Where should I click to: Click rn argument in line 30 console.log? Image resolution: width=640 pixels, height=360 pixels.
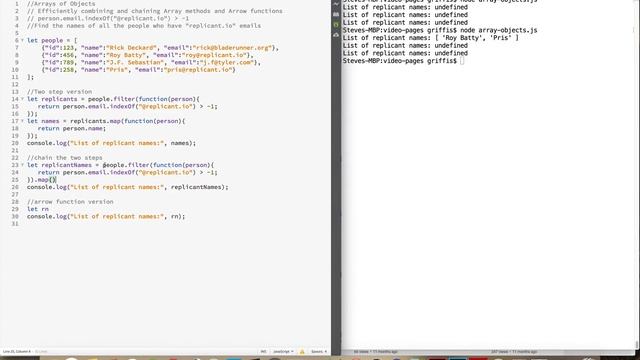pyautogui.click(x=174, y=217)
